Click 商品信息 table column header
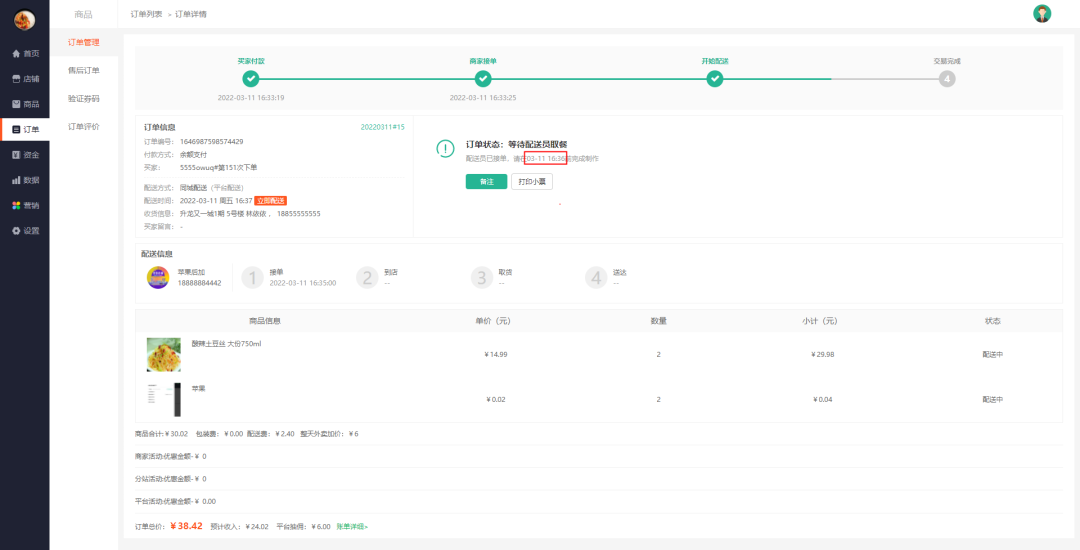1080x550 pixels. (x=264, y=321)
